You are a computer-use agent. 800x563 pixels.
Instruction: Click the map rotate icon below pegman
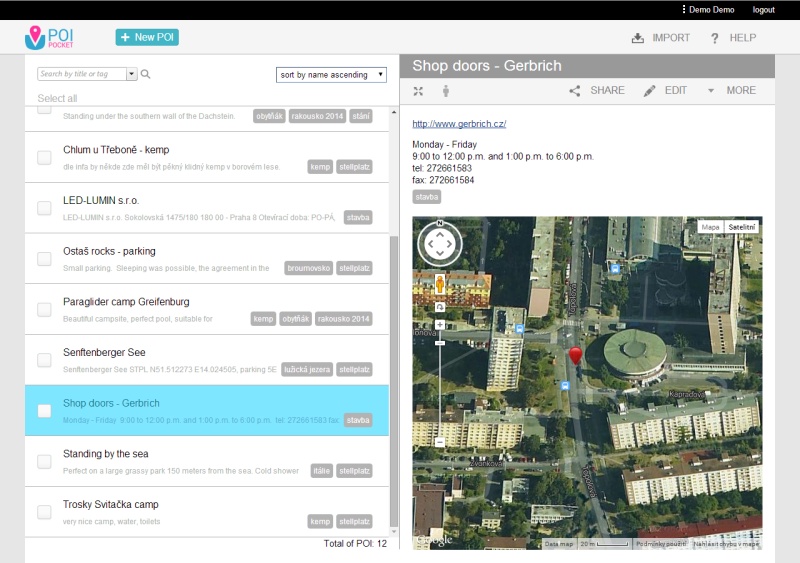440,307
